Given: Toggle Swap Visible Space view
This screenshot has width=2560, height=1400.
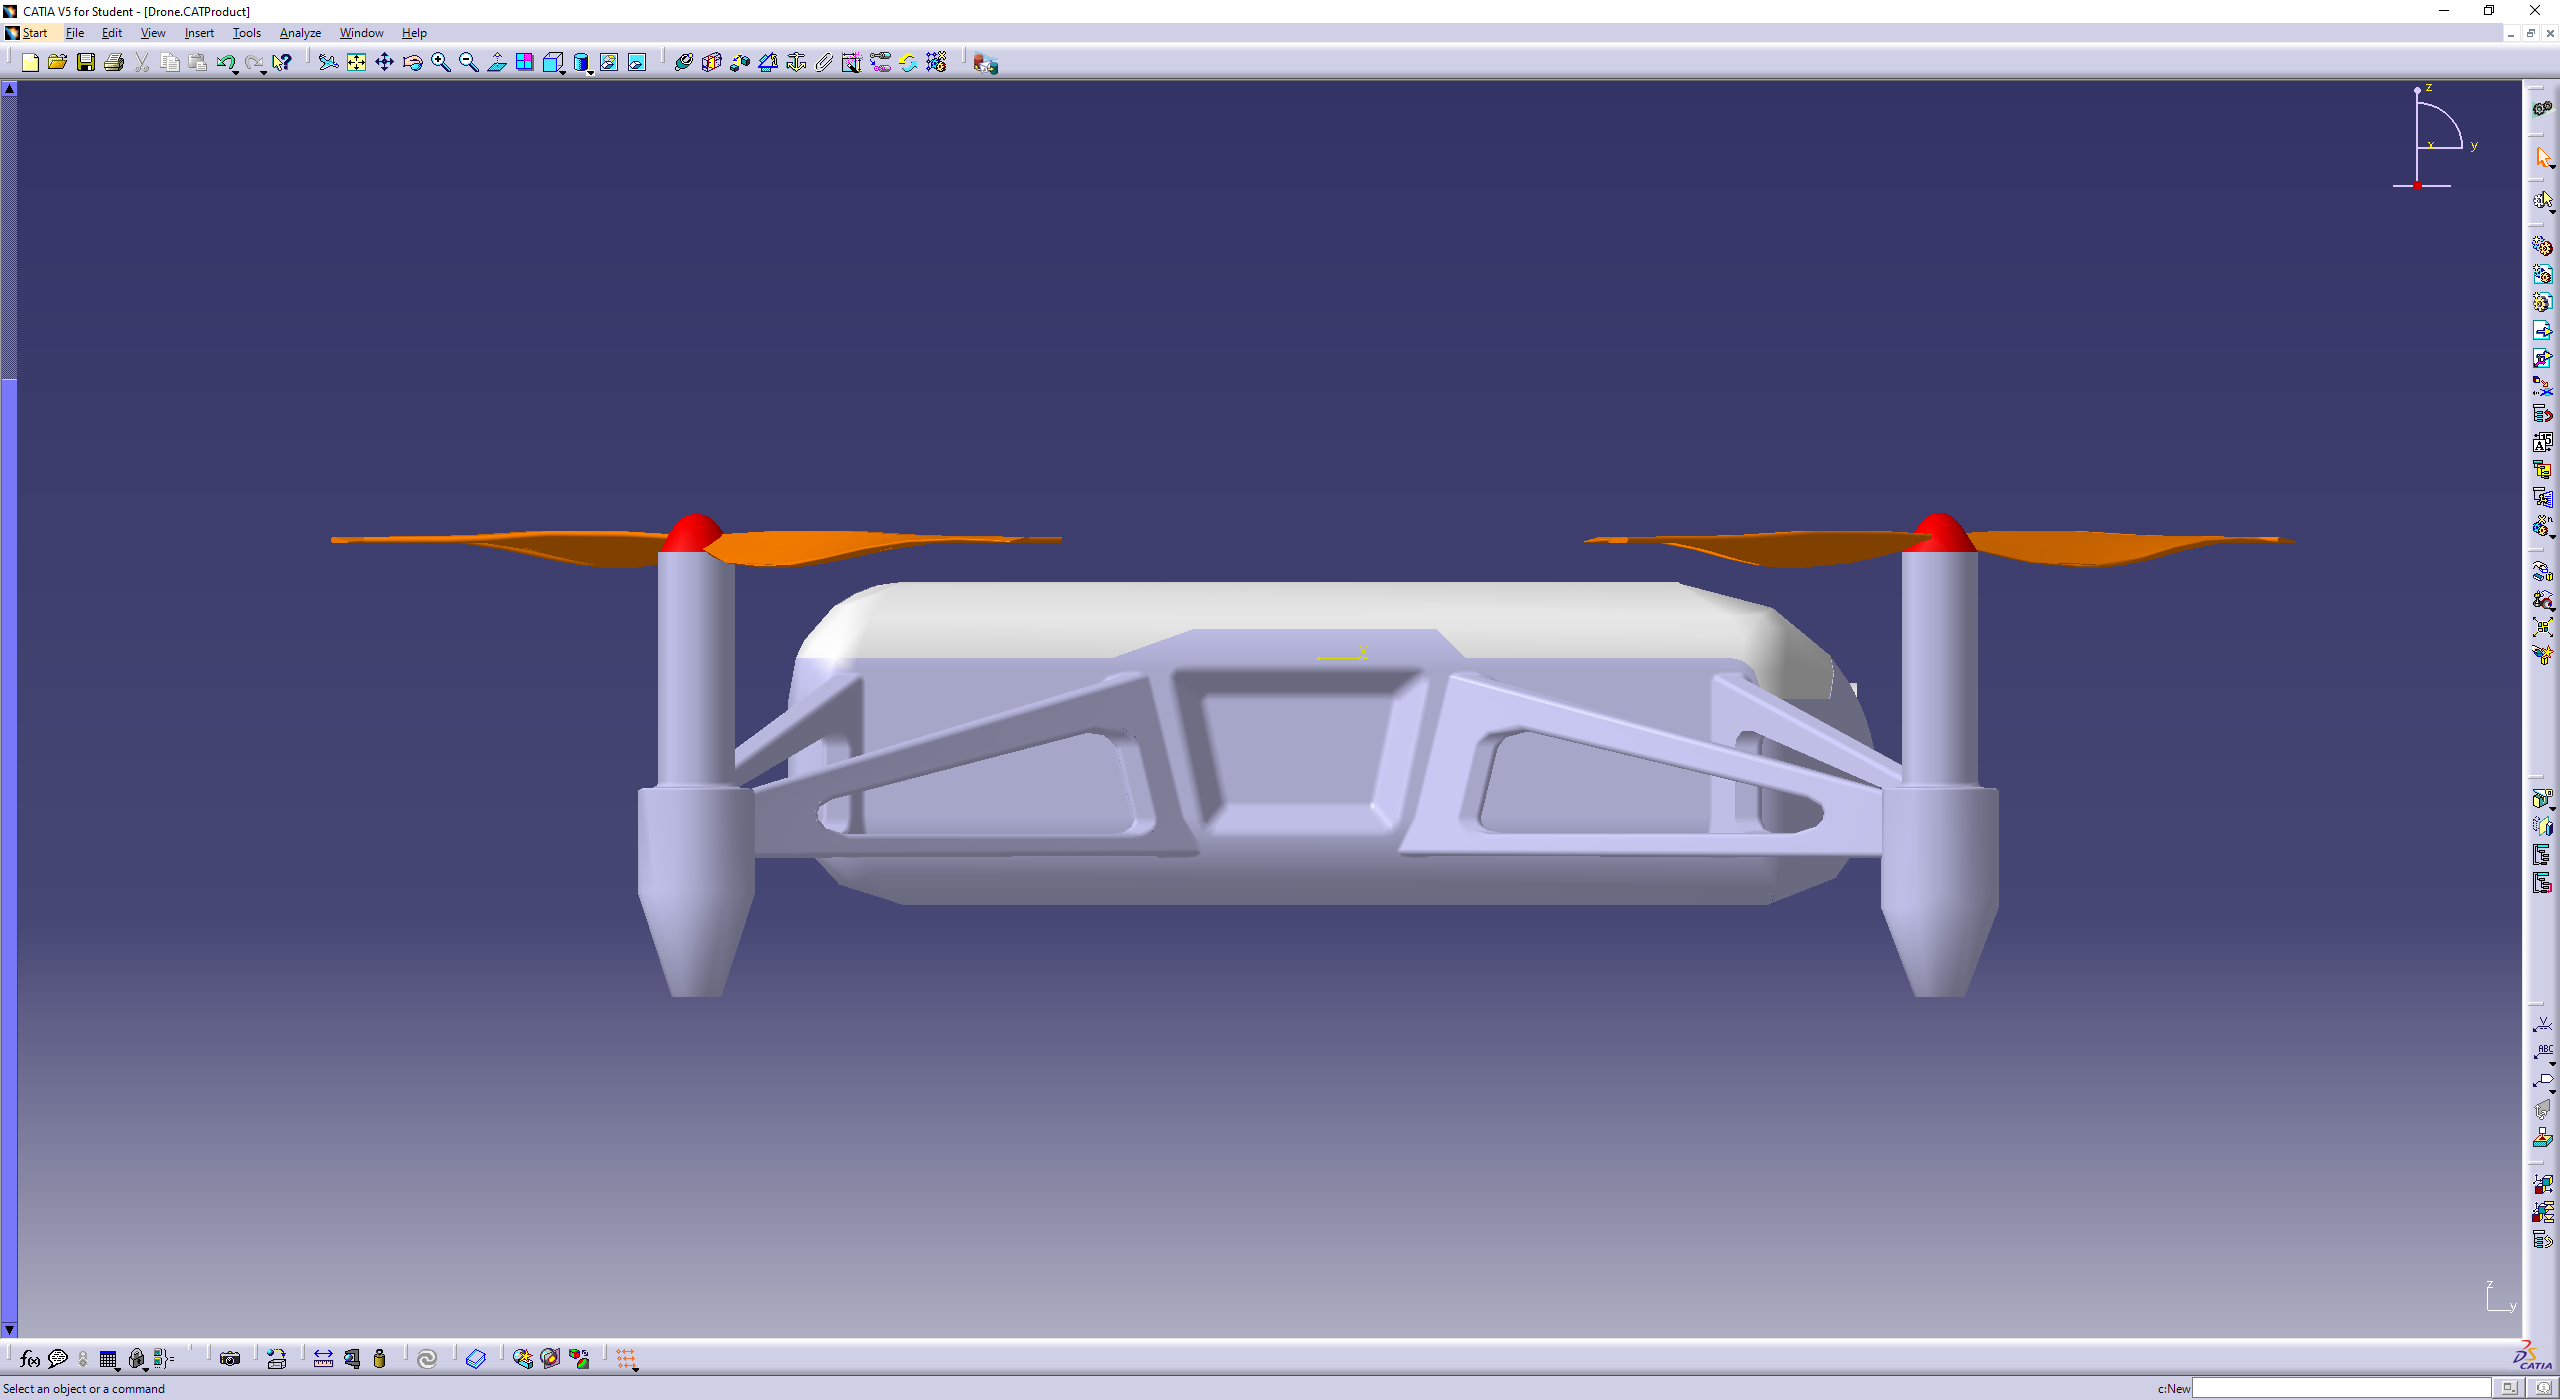Looking at the screenshot, I should [637, 63].
